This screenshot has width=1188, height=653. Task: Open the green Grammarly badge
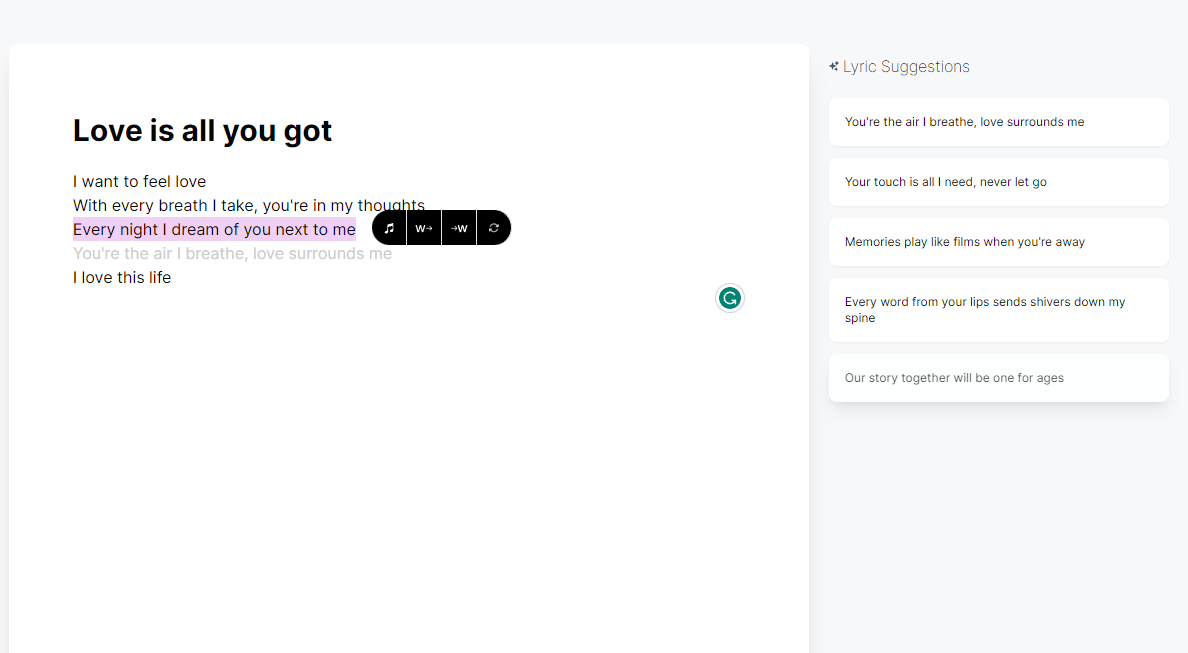coord(730,298)
